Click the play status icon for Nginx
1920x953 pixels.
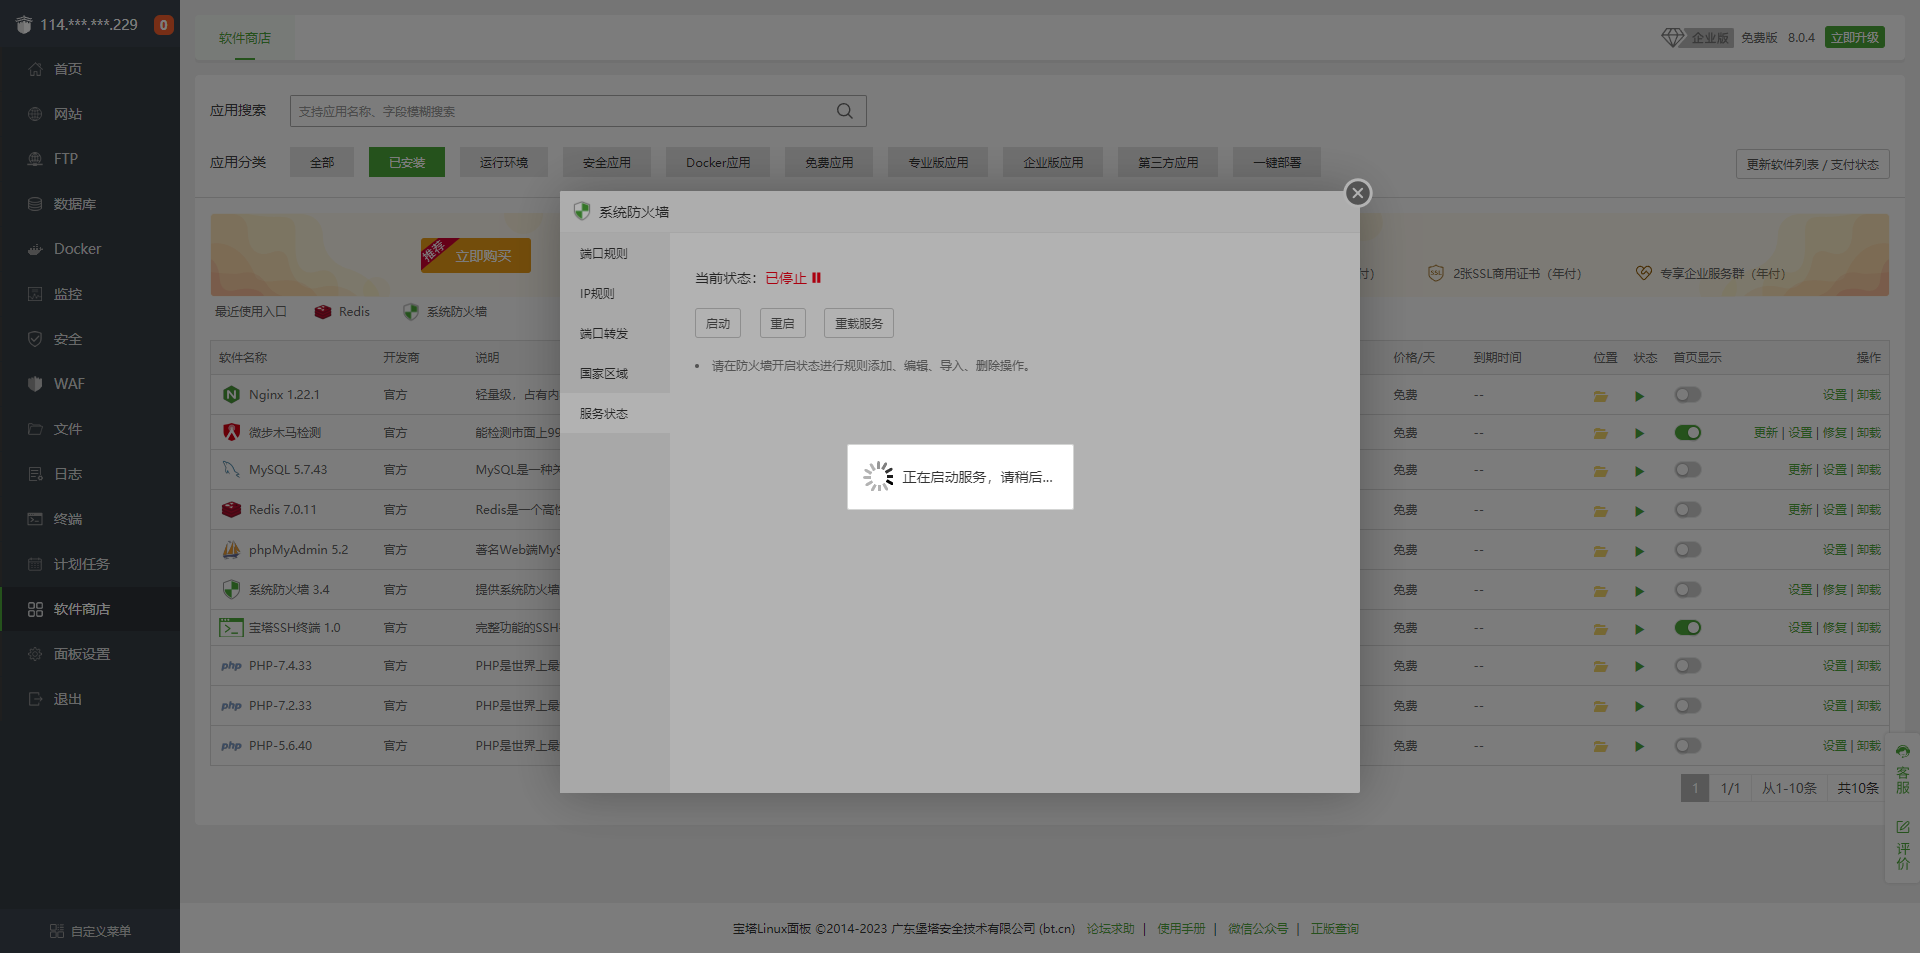tap(1639, 396)
